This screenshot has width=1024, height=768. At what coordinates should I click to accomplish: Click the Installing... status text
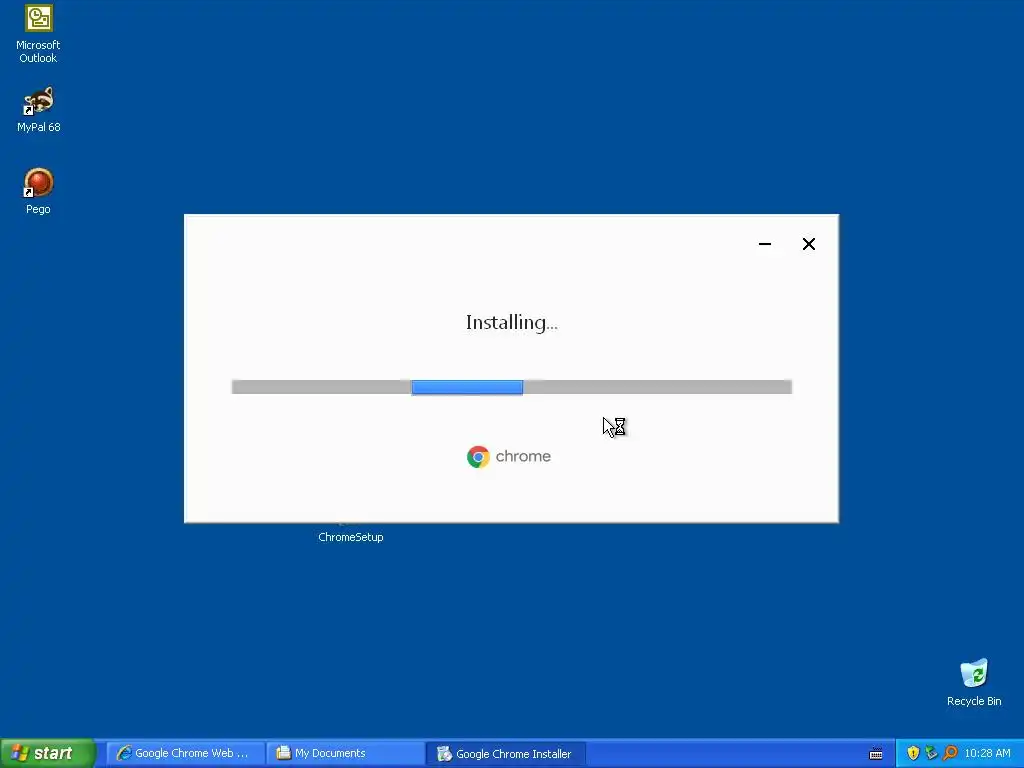coord(511,323)
